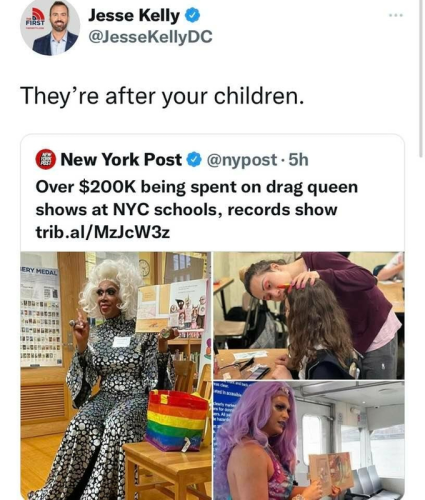Click the picture book held up in the first photo
Viewport: 425px width, 500px height.
point(172,306)
